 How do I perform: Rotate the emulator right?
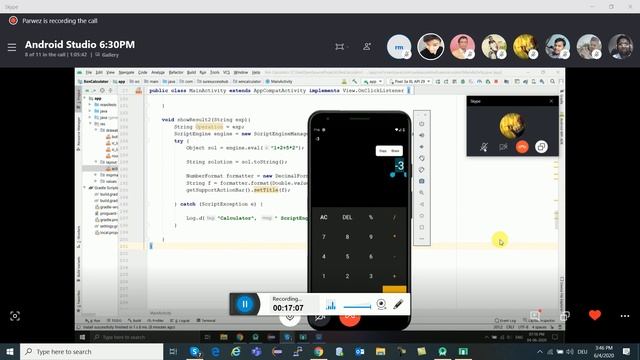[x=422, y=169]
